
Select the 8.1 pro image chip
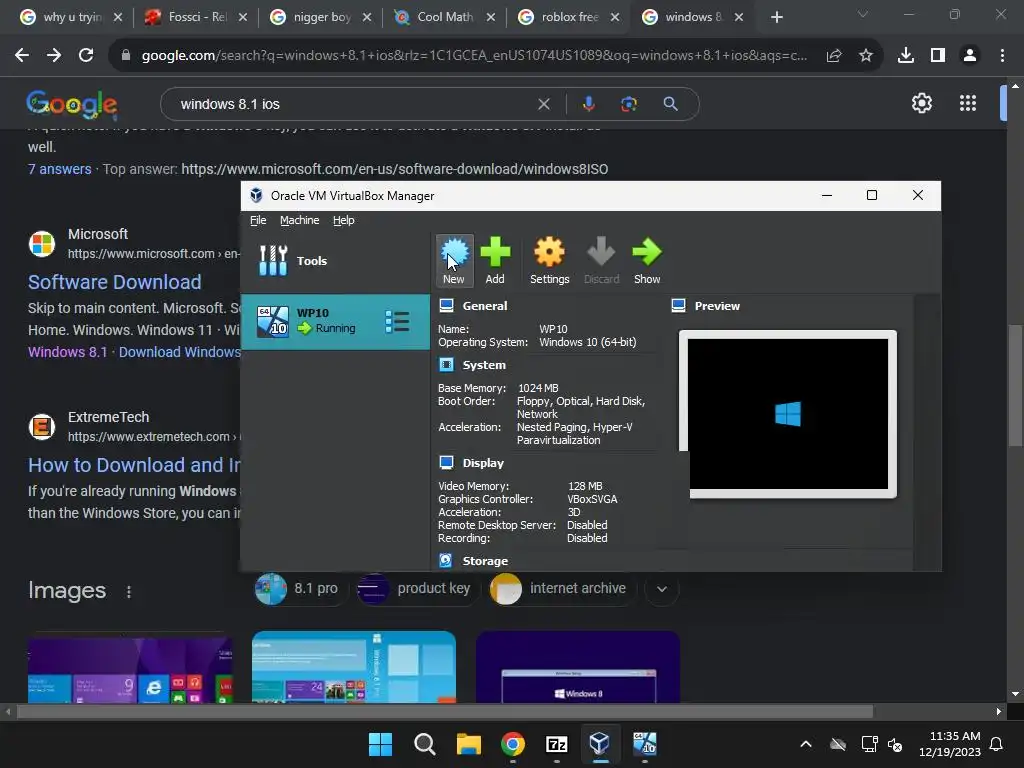298,588
